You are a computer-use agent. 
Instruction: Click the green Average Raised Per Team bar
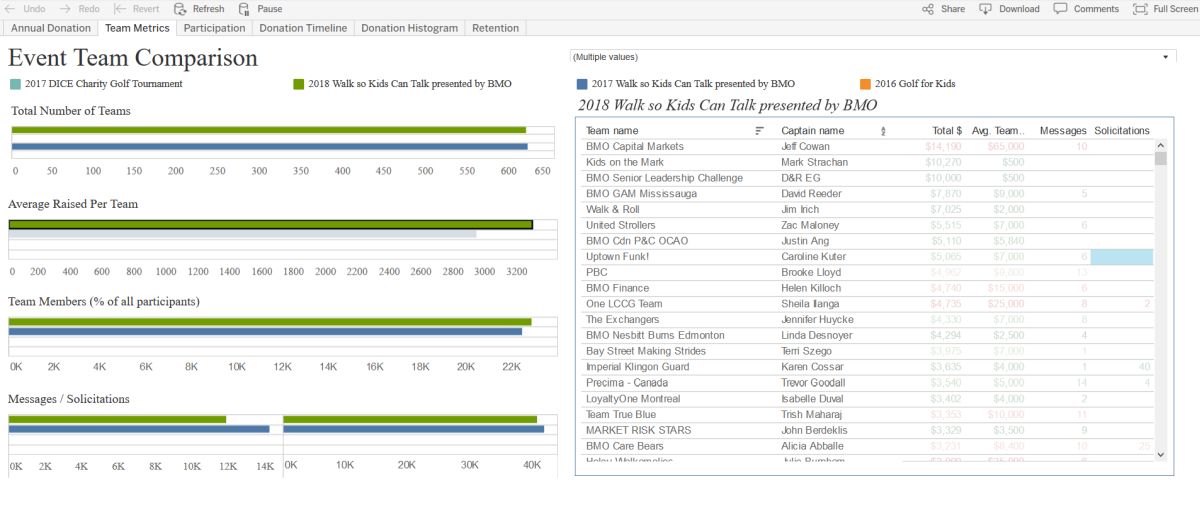(271, 225)
